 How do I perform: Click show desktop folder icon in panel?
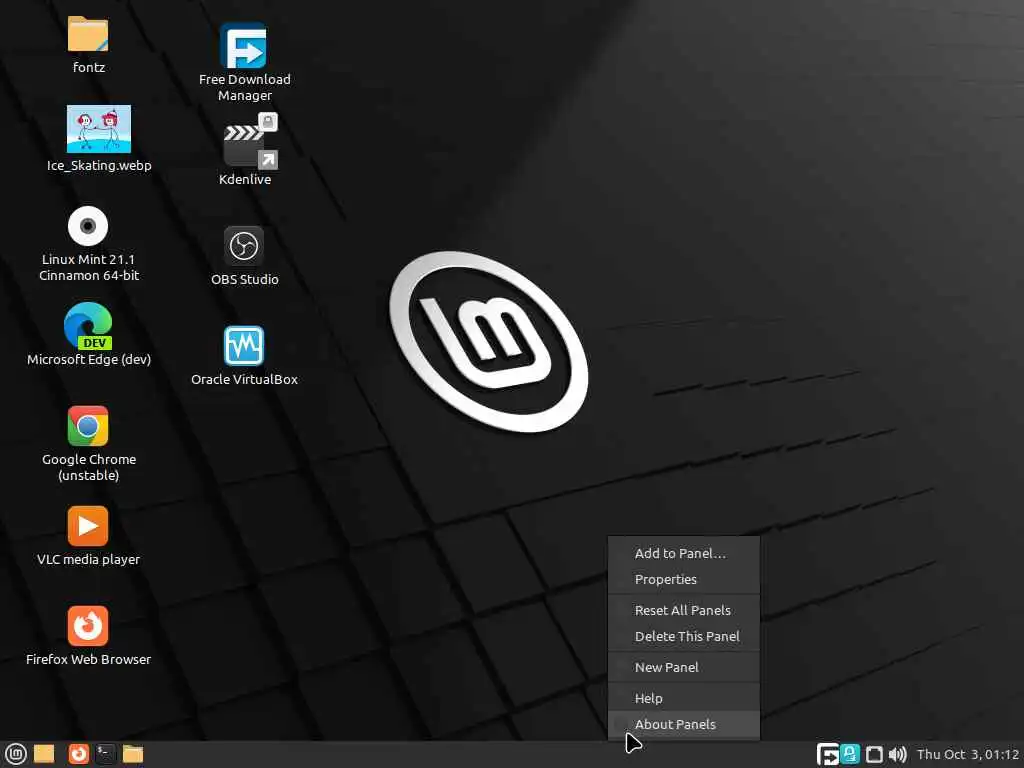pos(44,754)
